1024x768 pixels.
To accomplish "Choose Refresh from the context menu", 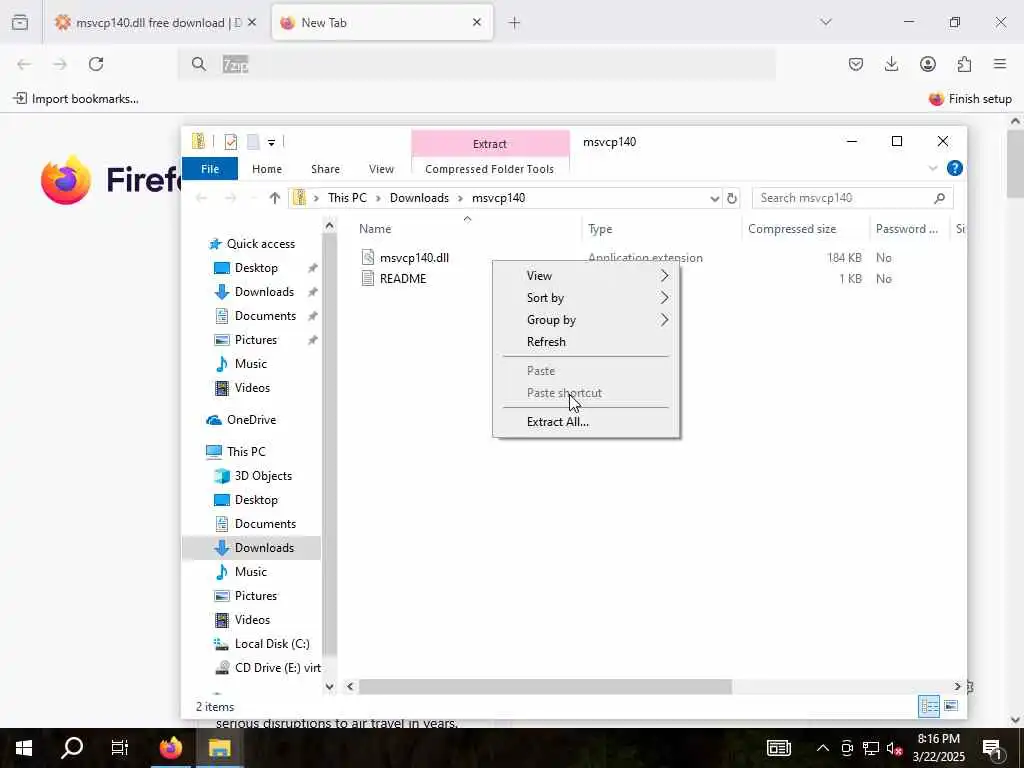I will 586,342.
